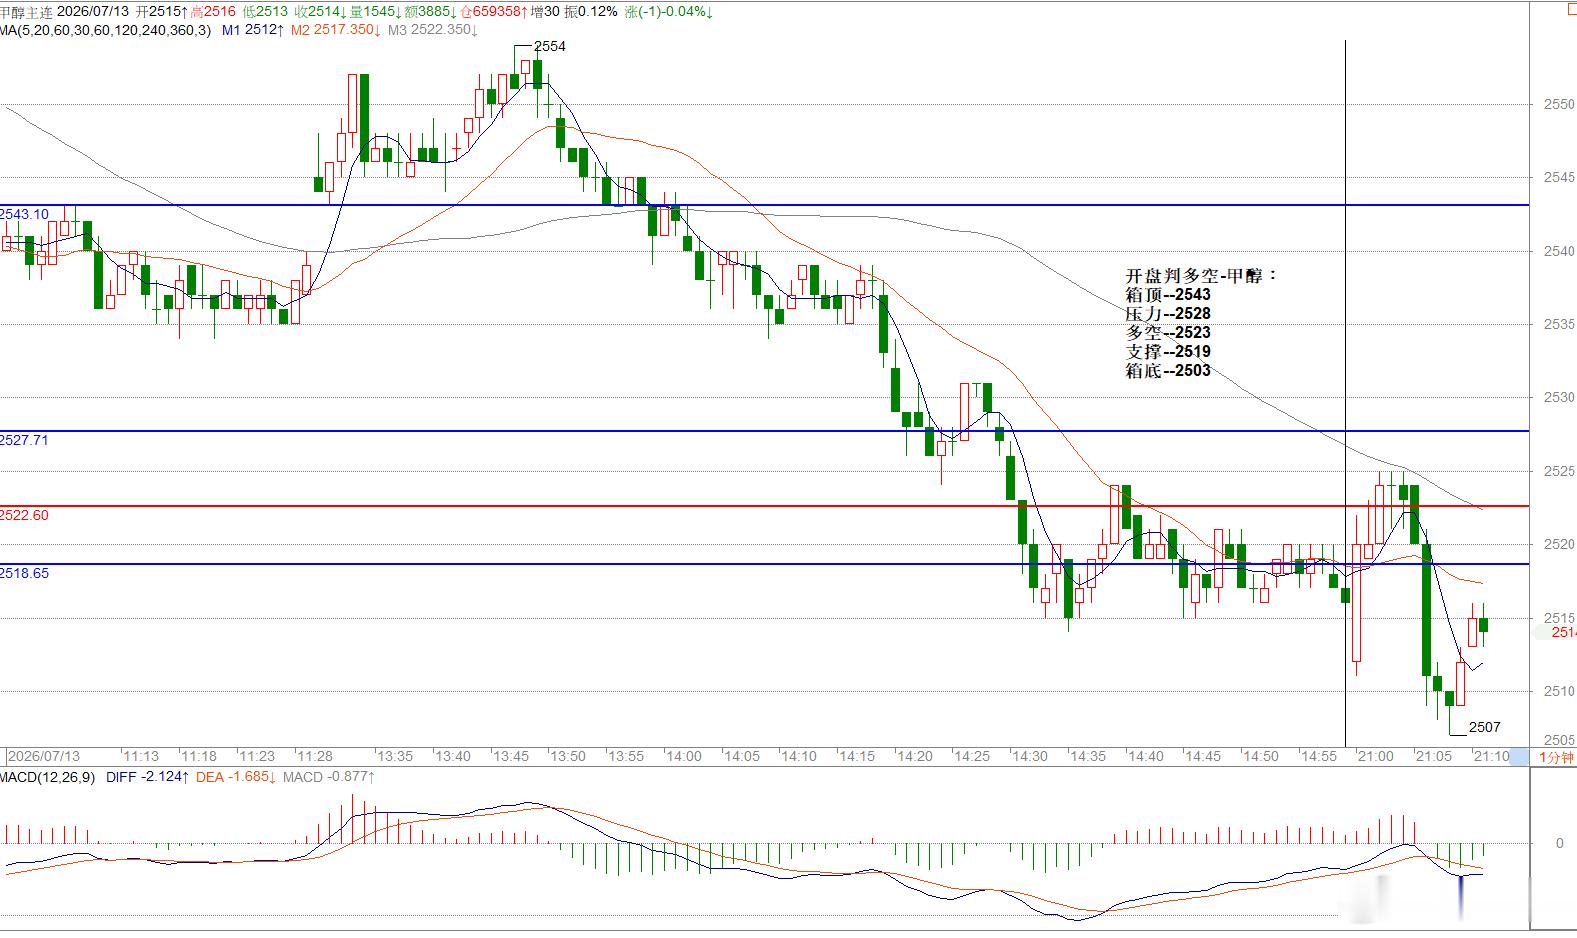Click the 2510 price axis label
The width and height of the screenshot is (1577, 938).
pos(1559,691)
